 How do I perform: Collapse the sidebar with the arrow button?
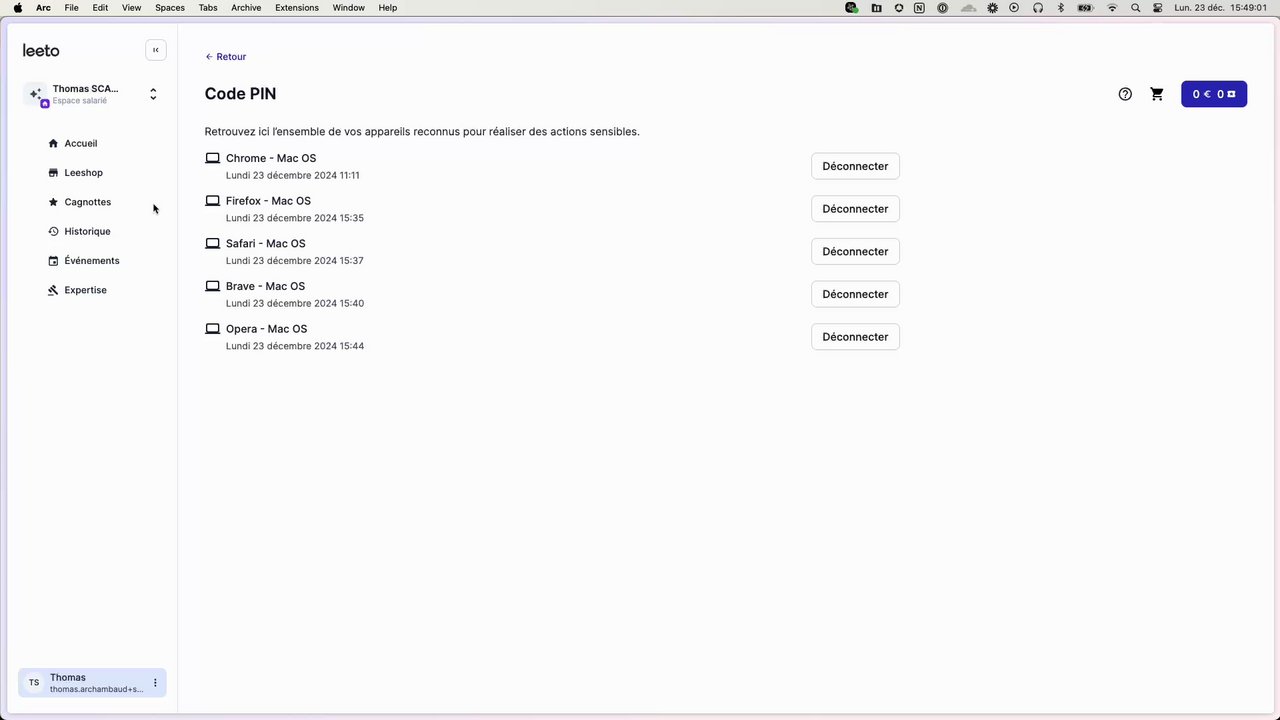point(155,50)
